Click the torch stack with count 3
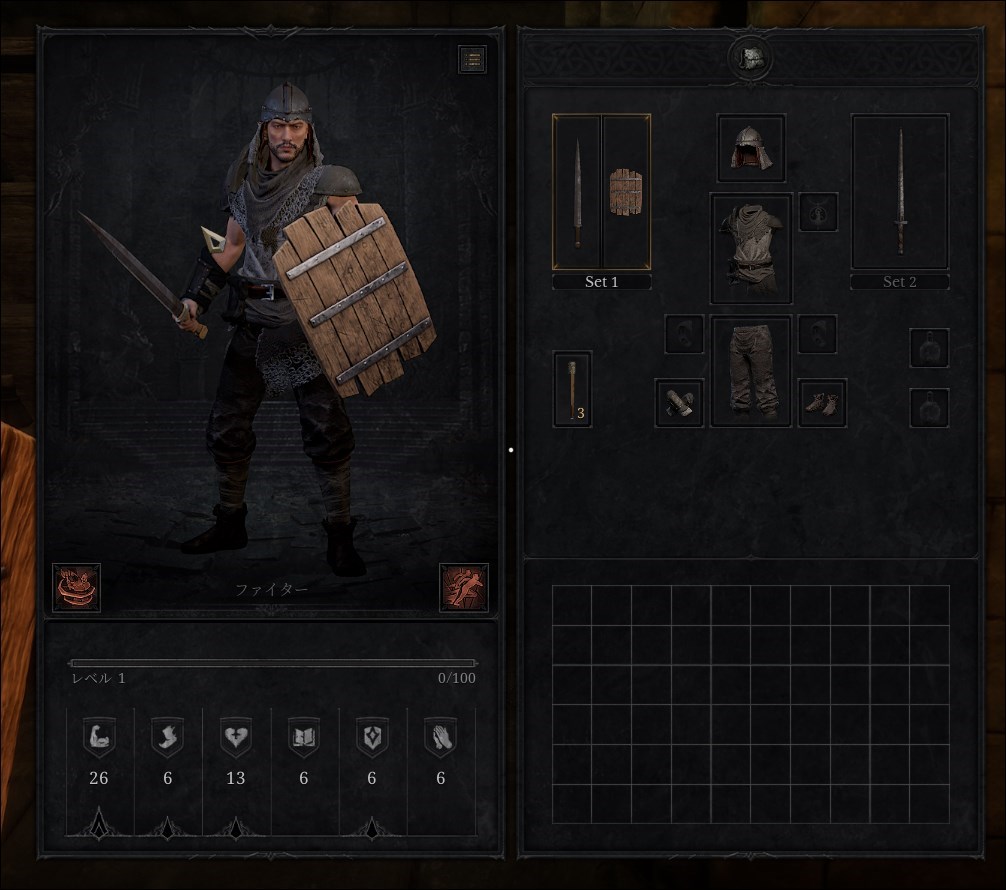1006x890 pixels. 572,389
